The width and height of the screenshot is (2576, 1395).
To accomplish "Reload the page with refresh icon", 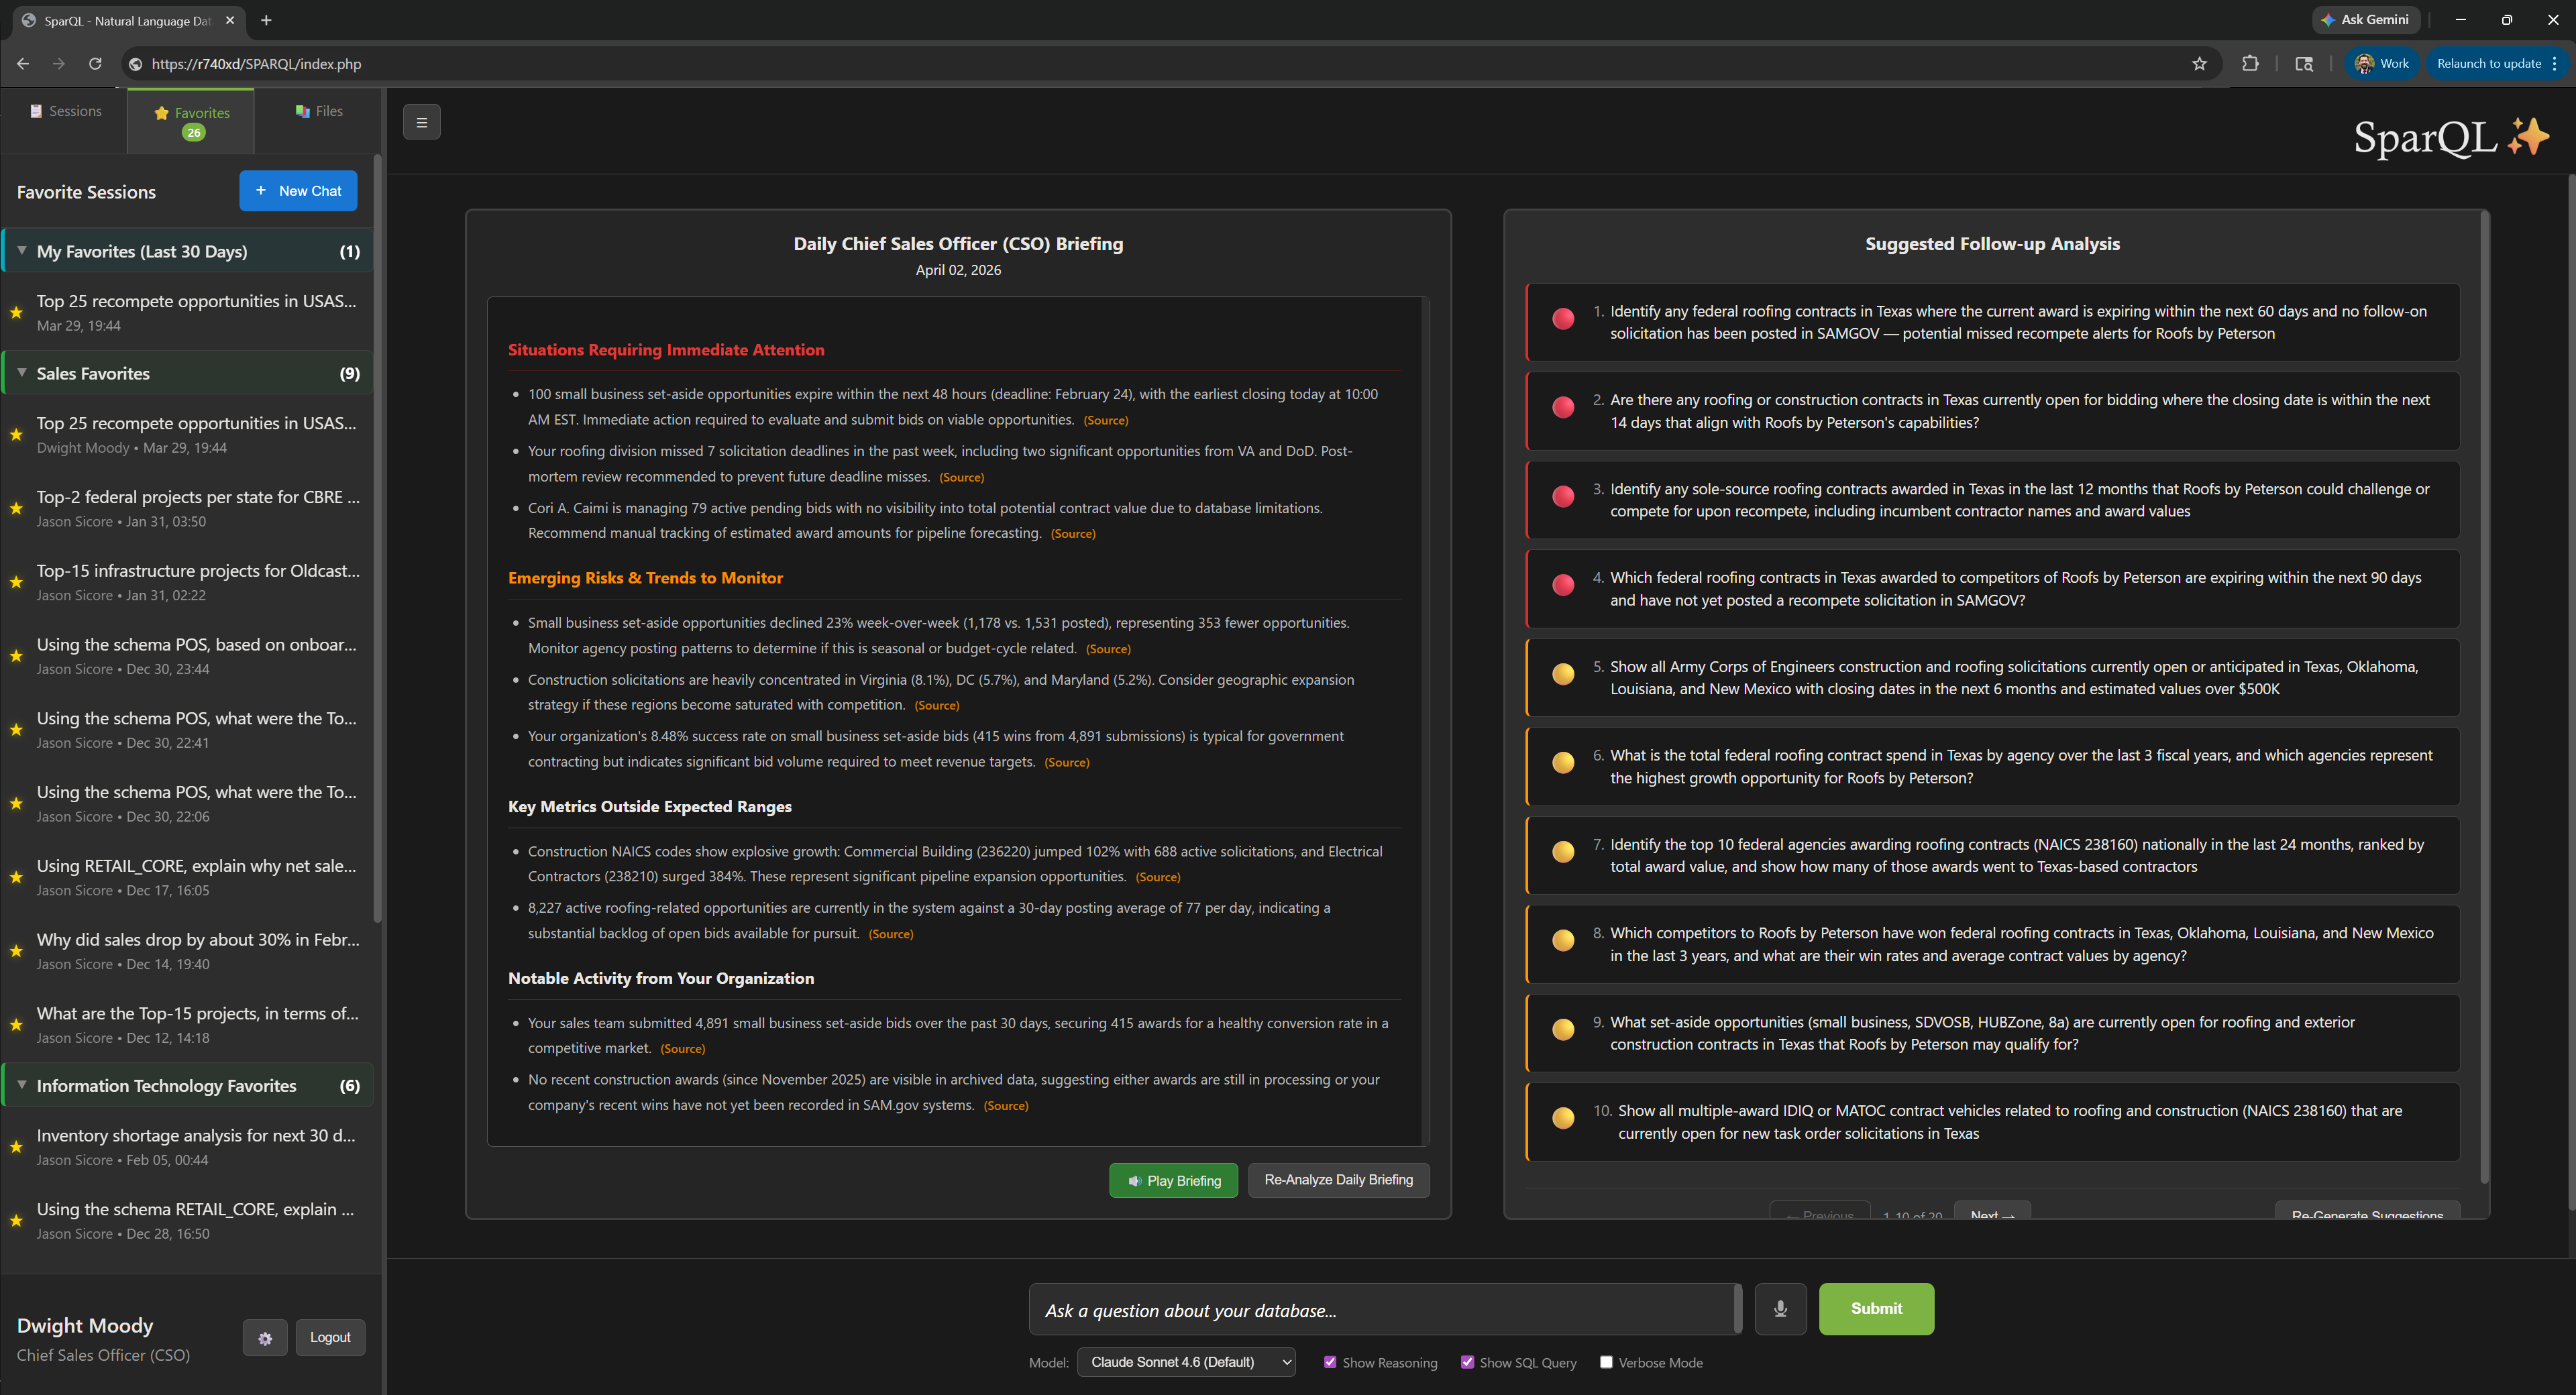I will click(x=95, y=64).
